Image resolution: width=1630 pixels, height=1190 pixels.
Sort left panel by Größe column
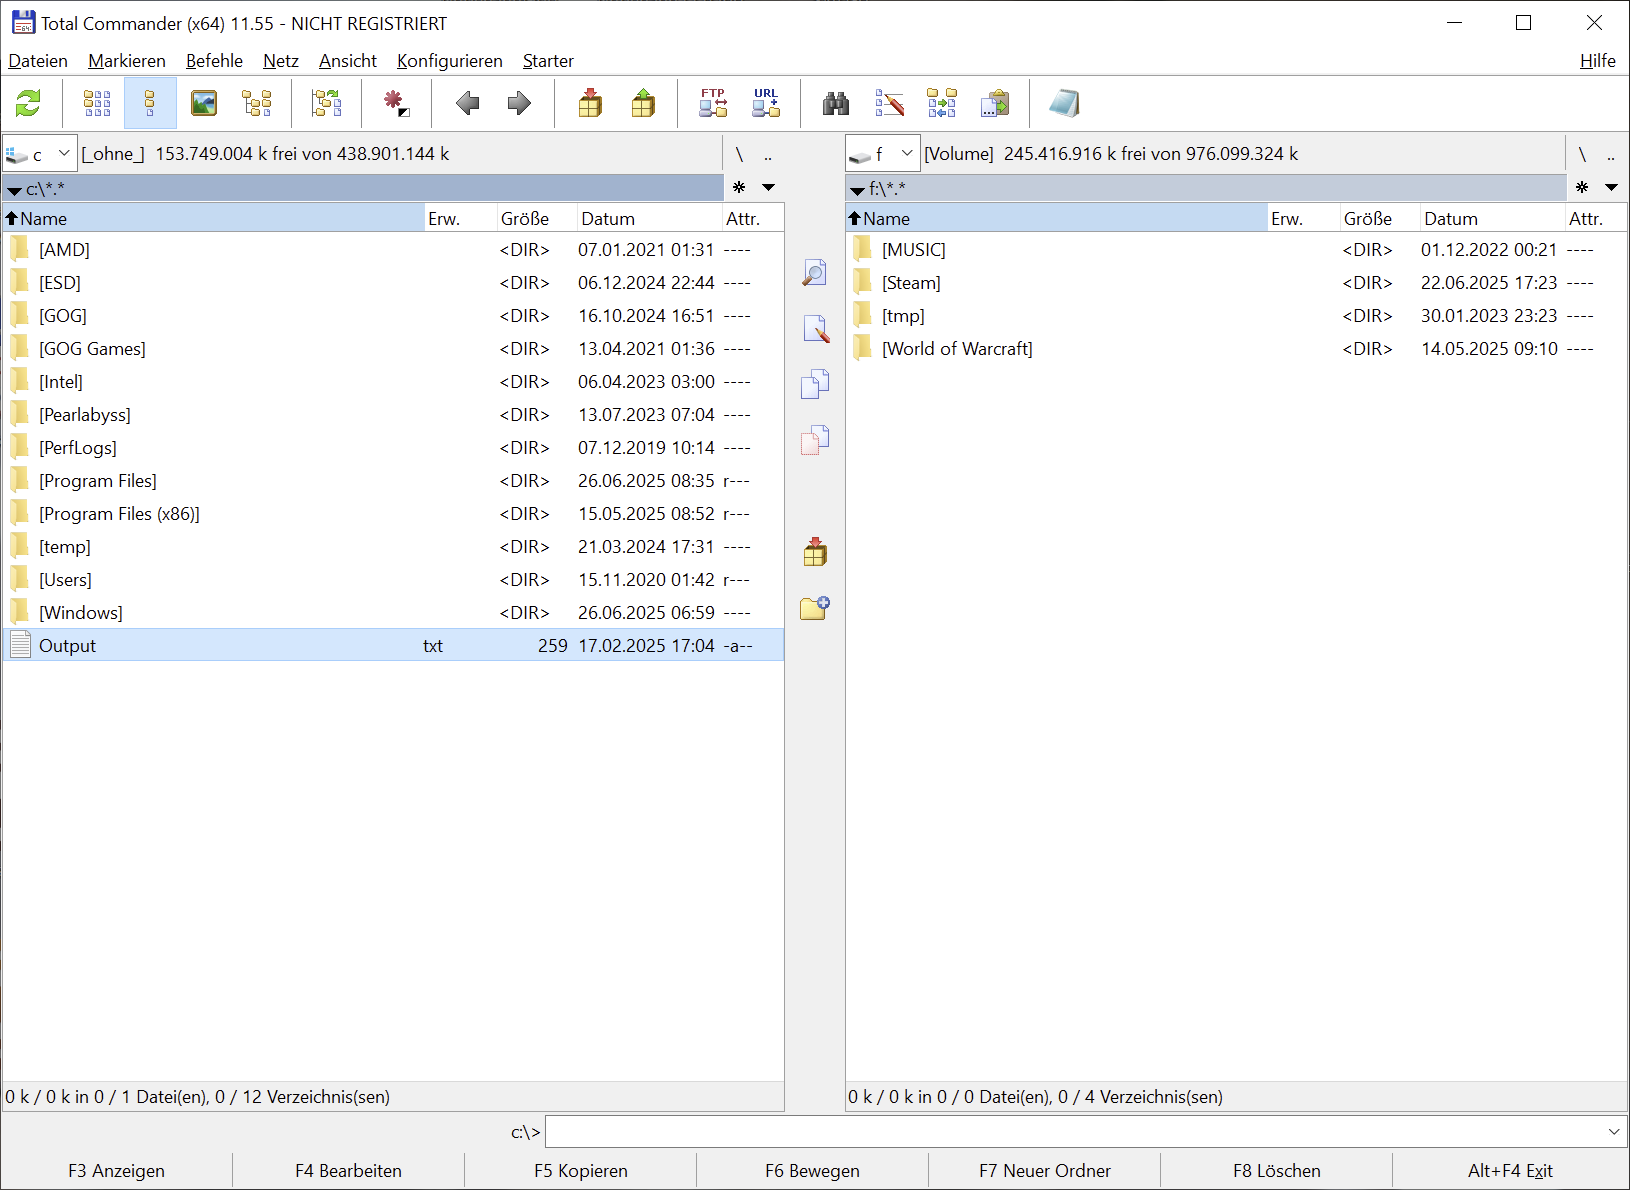[537, 219]
